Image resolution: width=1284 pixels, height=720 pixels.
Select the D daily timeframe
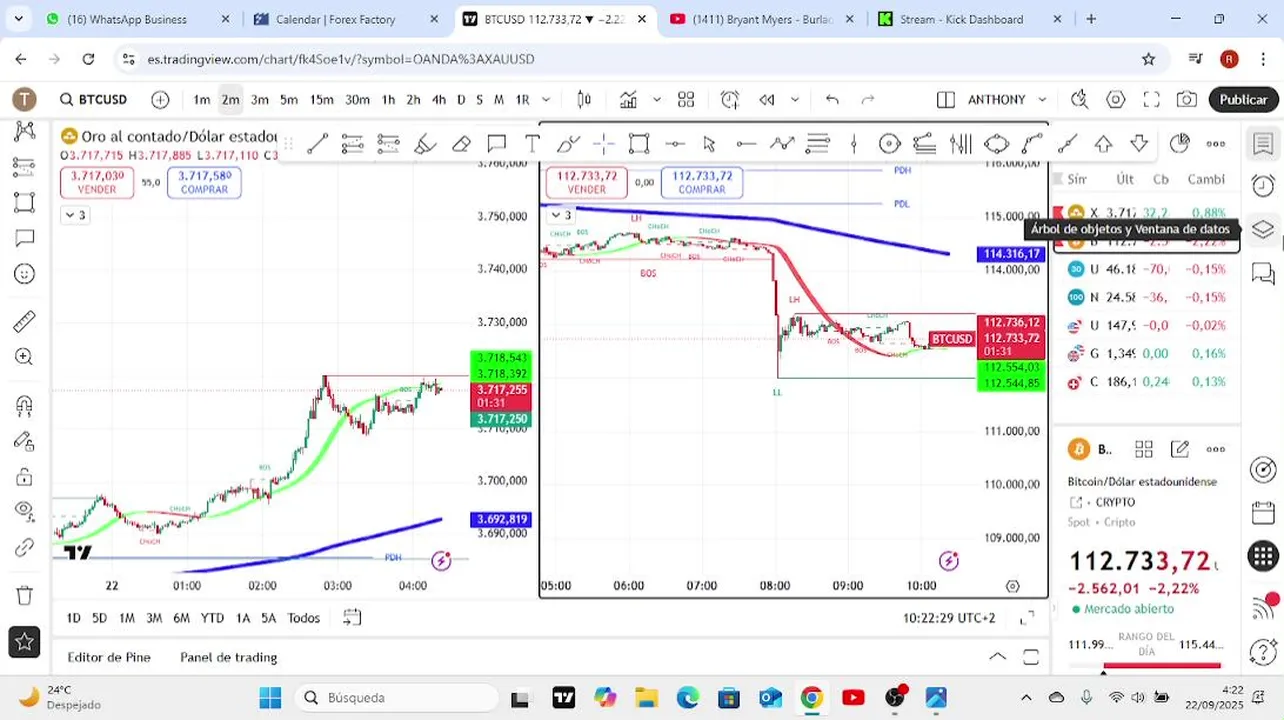[461, 99]
